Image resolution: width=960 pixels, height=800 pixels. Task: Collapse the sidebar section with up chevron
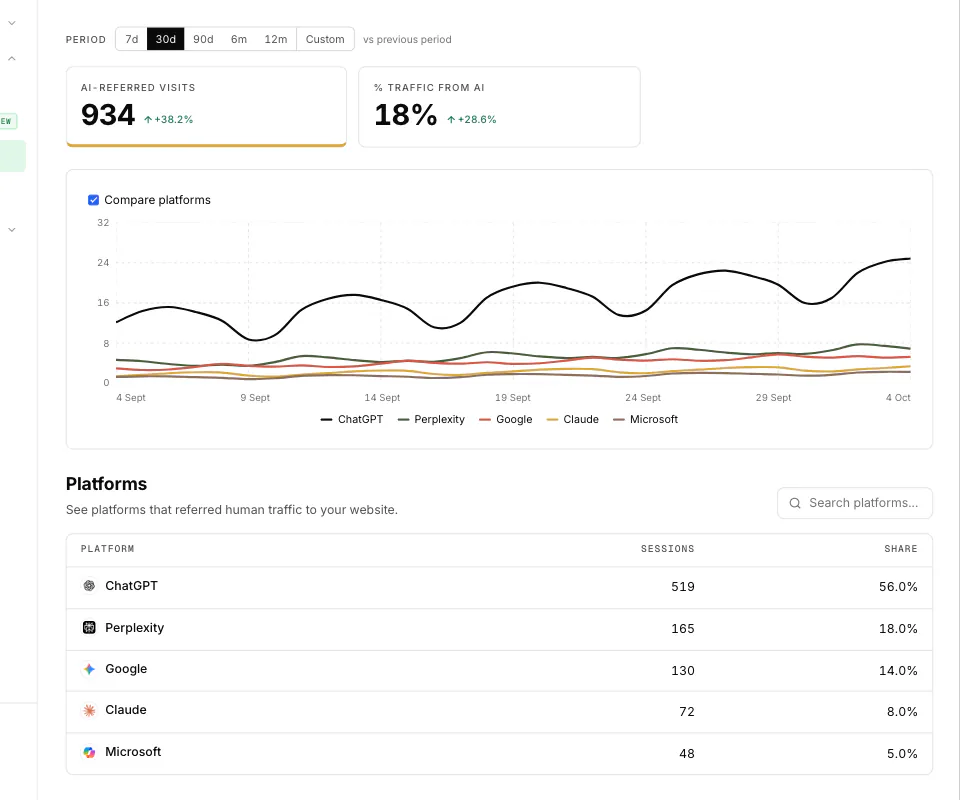[x=12, y=59]
